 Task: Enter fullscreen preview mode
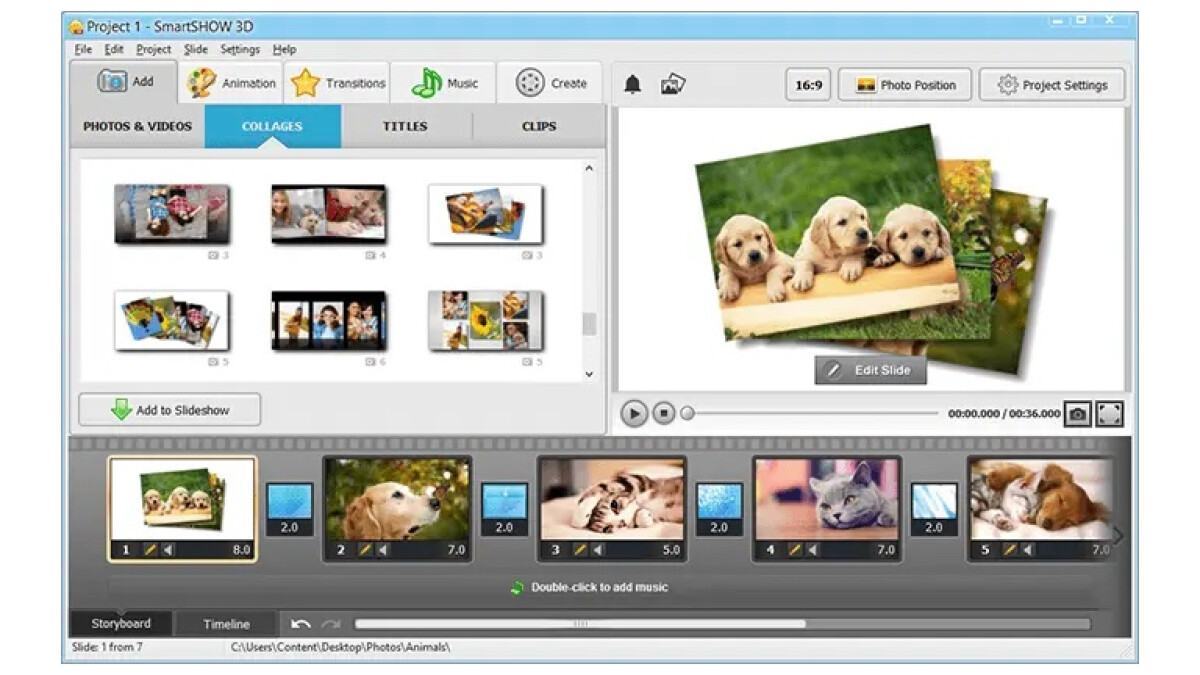pyautogui.click(x=1110, y=414)
